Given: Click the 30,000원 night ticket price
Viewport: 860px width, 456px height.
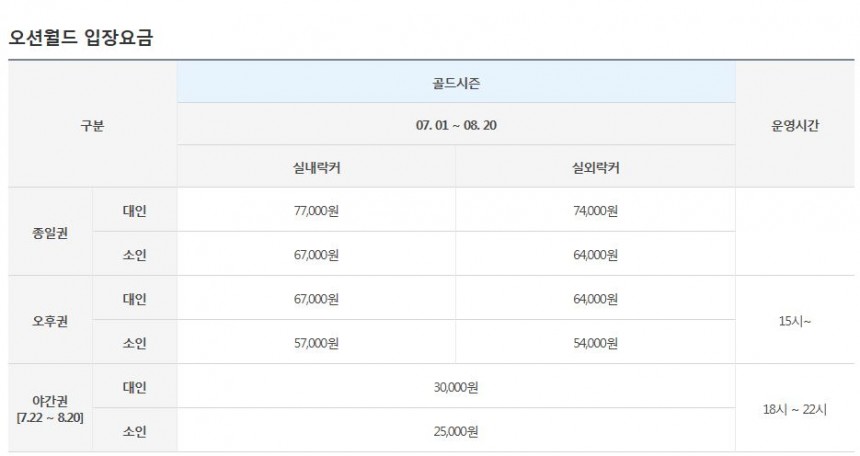Looking at the screenshot, I should [x=456, y=387].
